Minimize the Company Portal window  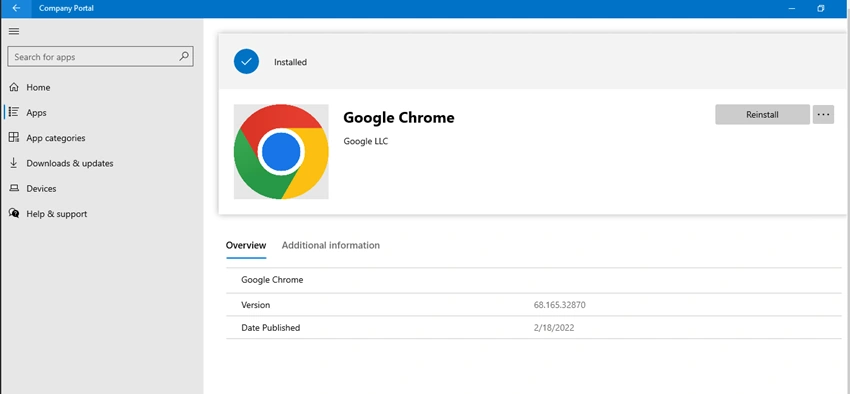pos(793,8)
